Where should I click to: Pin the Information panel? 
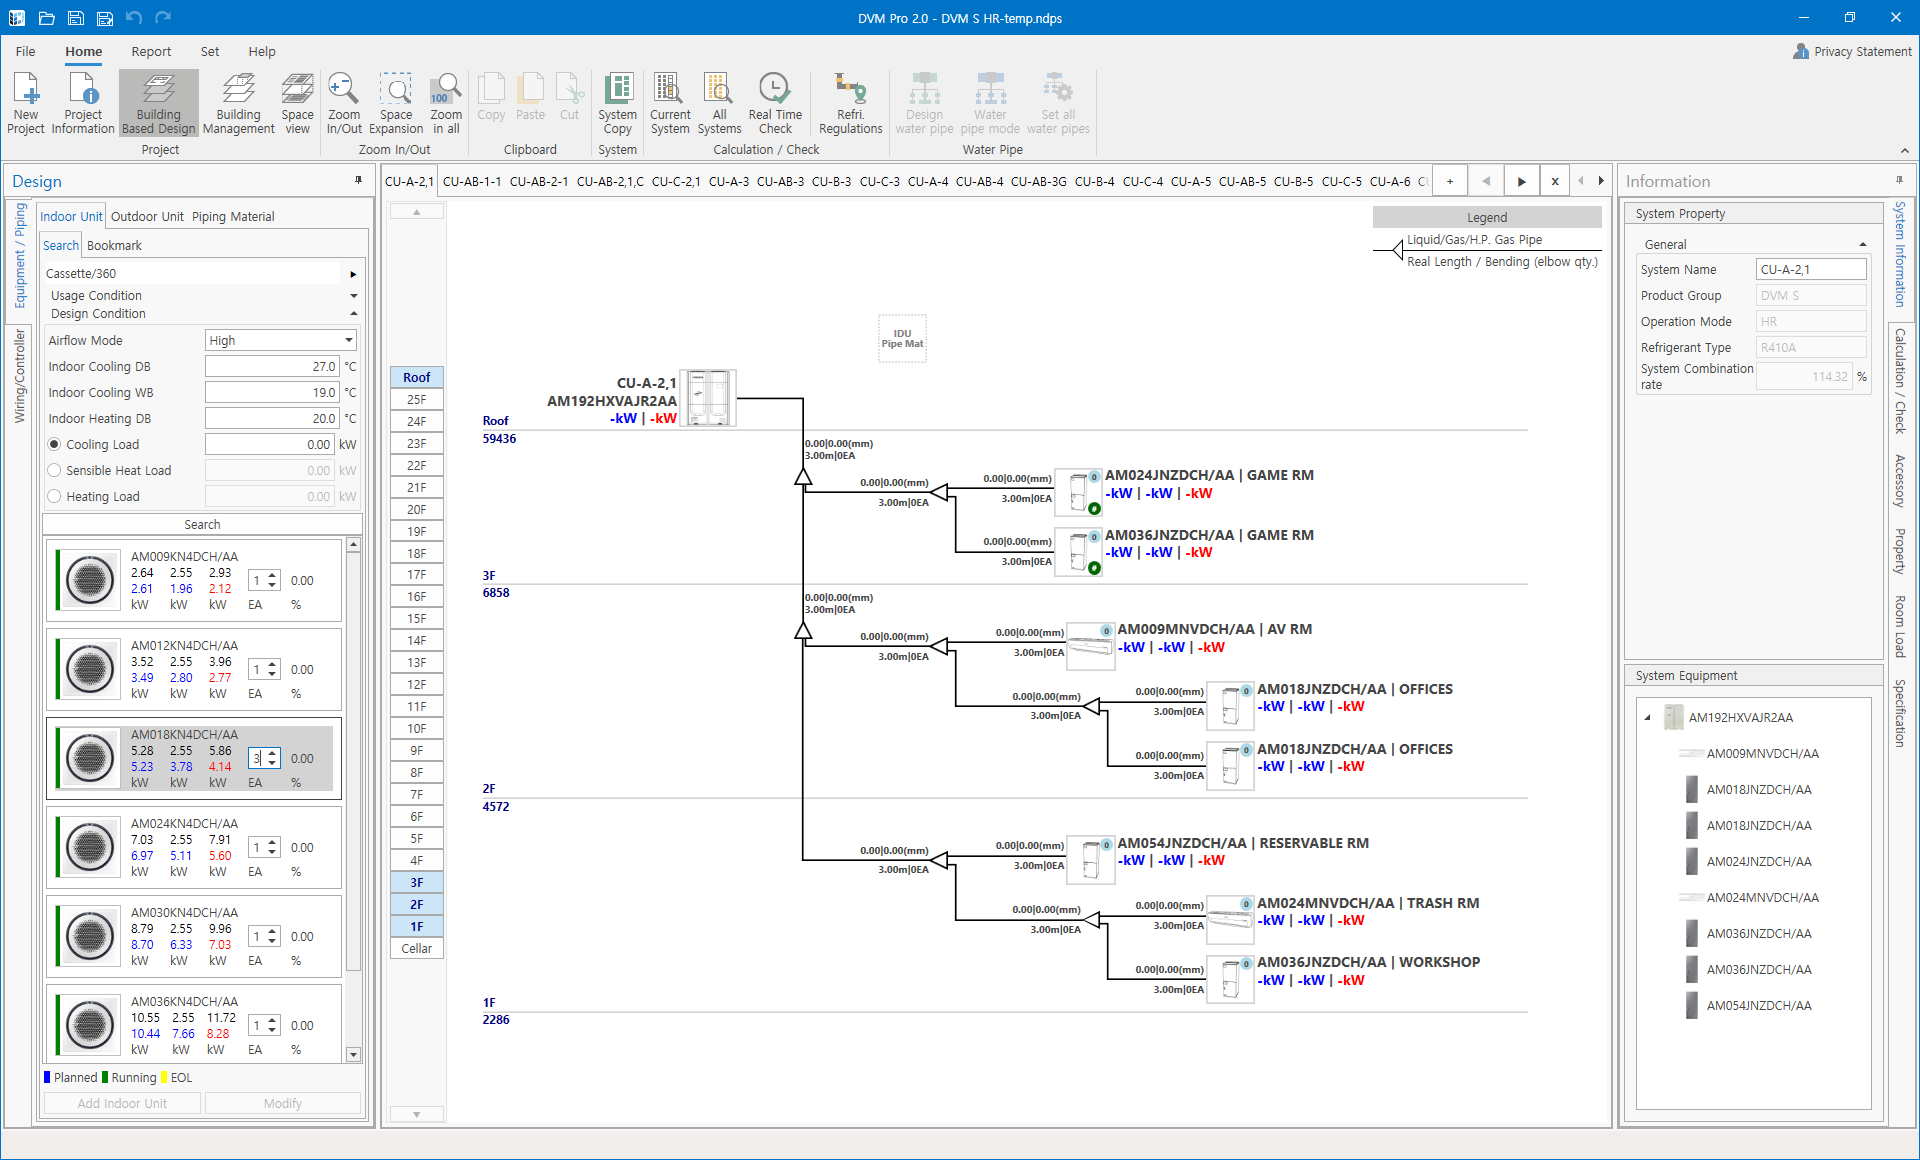(x=1899, y=181)
